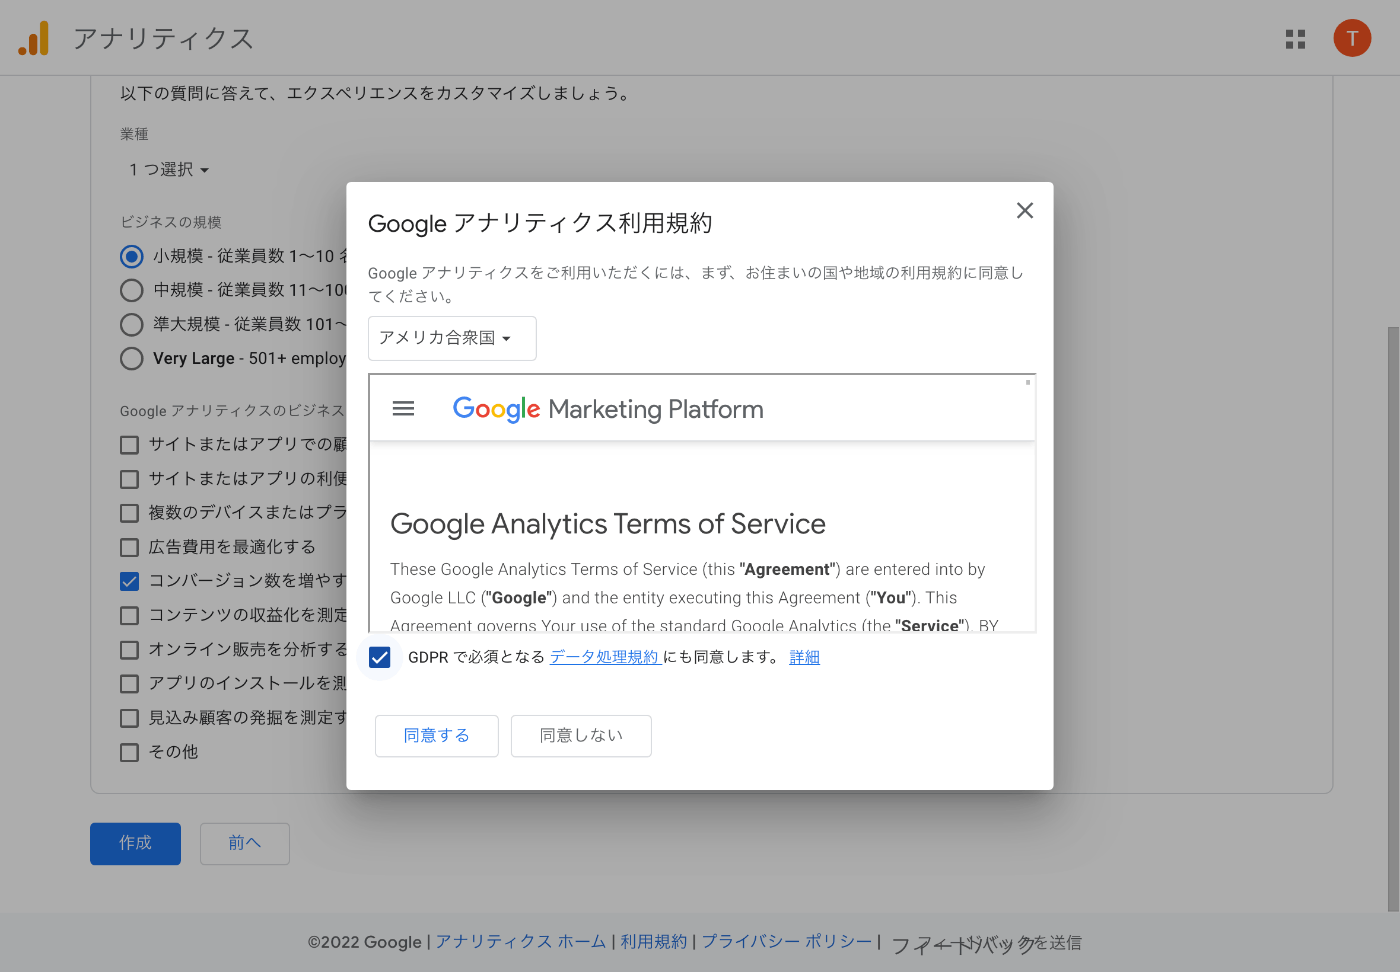The width and height of the screenshot is (1400, 972).
Task: Open the 詳細 link
Action: click(804, 657)
